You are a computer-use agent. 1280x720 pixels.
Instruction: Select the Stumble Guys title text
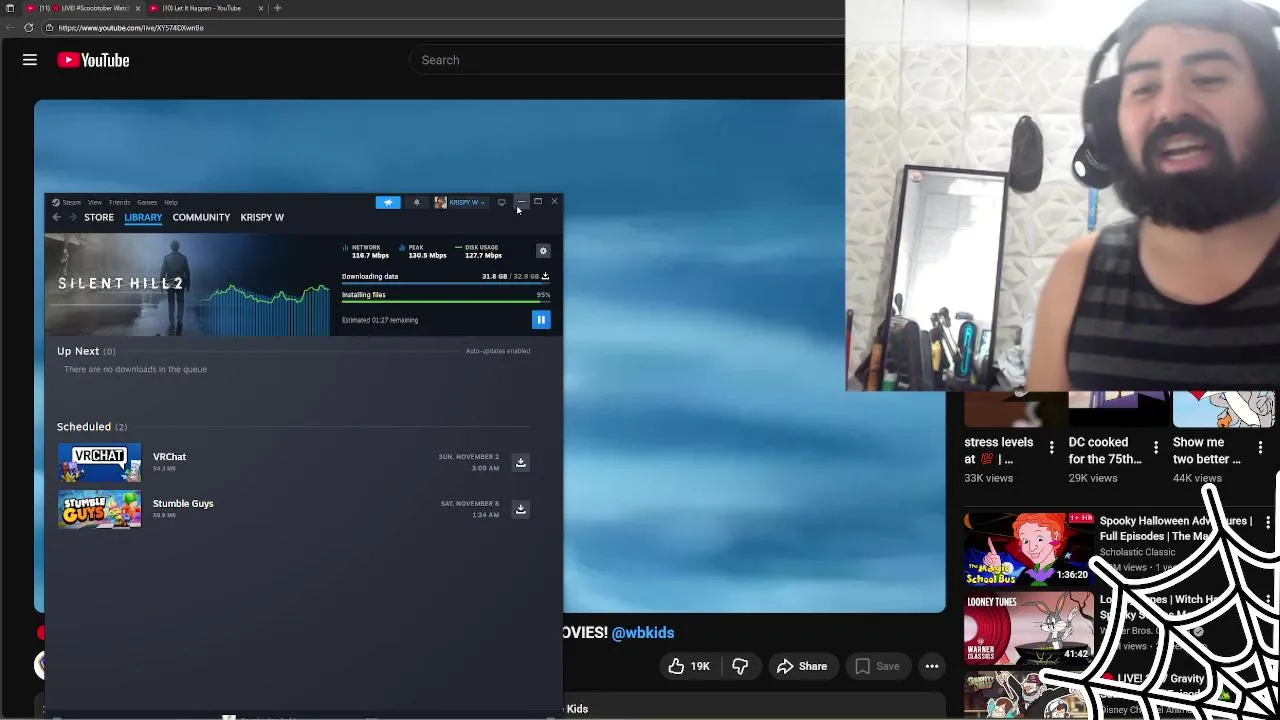pyautogui.click(x=183, y=503)
